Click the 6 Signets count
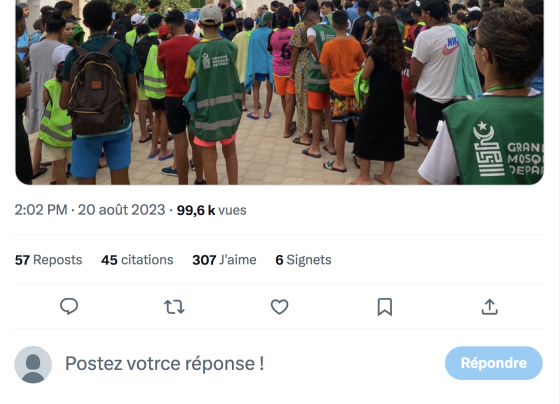 tap(303, 260)
